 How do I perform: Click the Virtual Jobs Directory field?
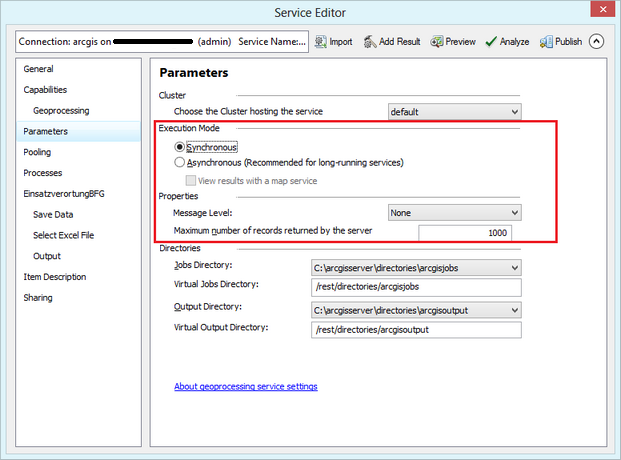416,287
